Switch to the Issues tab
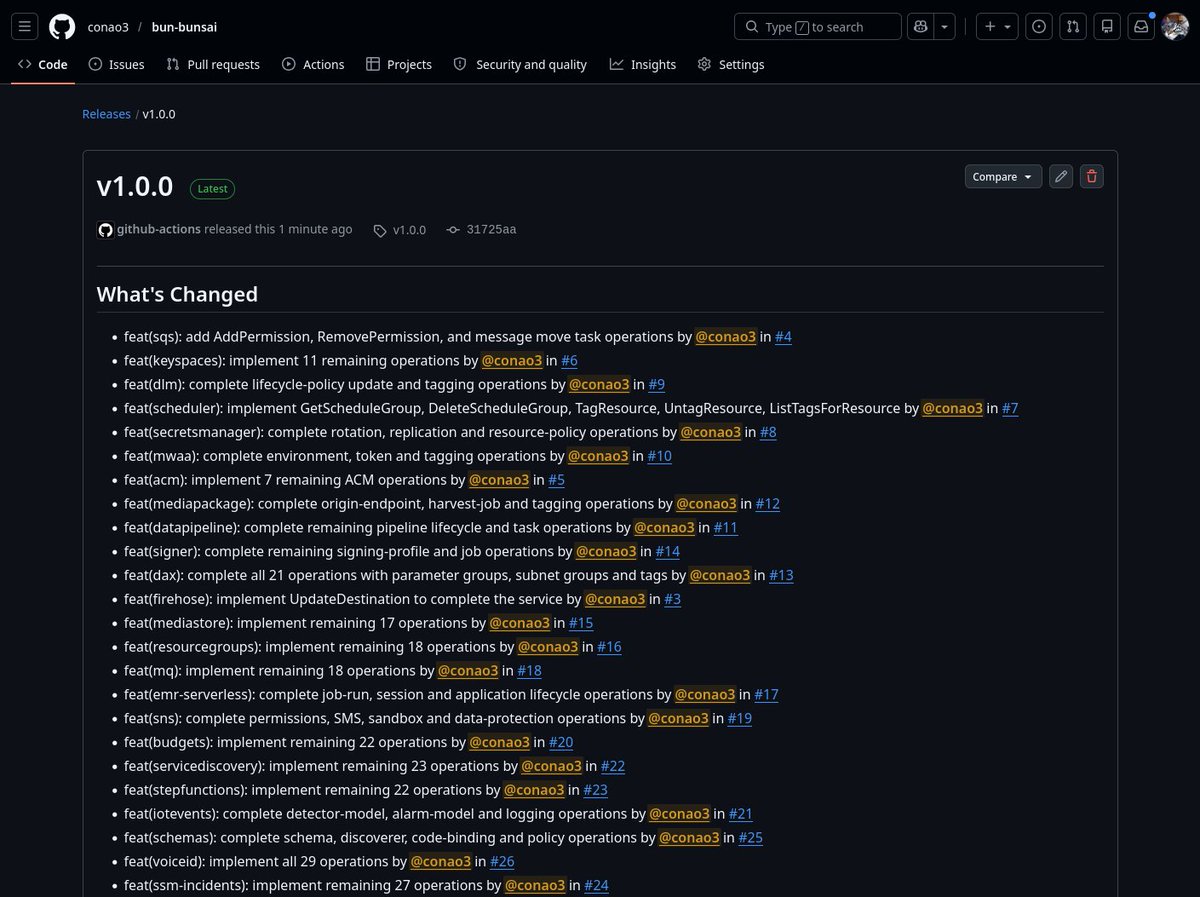This screenshot has width=1200, height=897. [117, 64]
